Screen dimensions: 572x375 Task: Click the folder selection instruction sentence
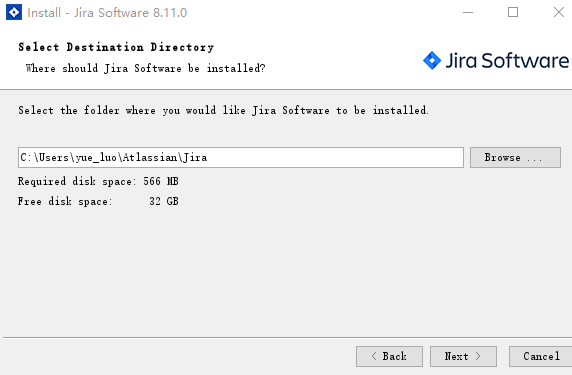coord(223,110)
